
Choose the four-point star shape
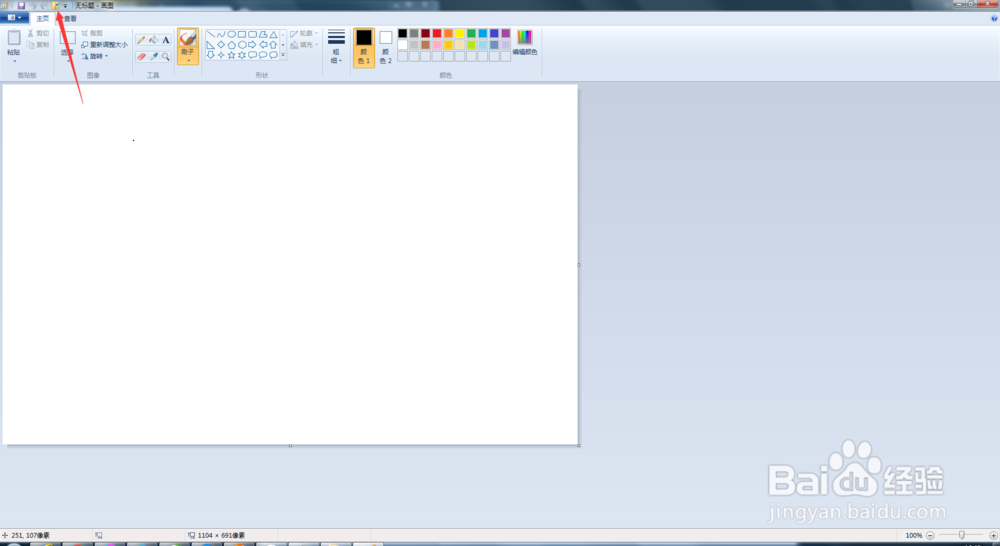(x=221, y=55)
